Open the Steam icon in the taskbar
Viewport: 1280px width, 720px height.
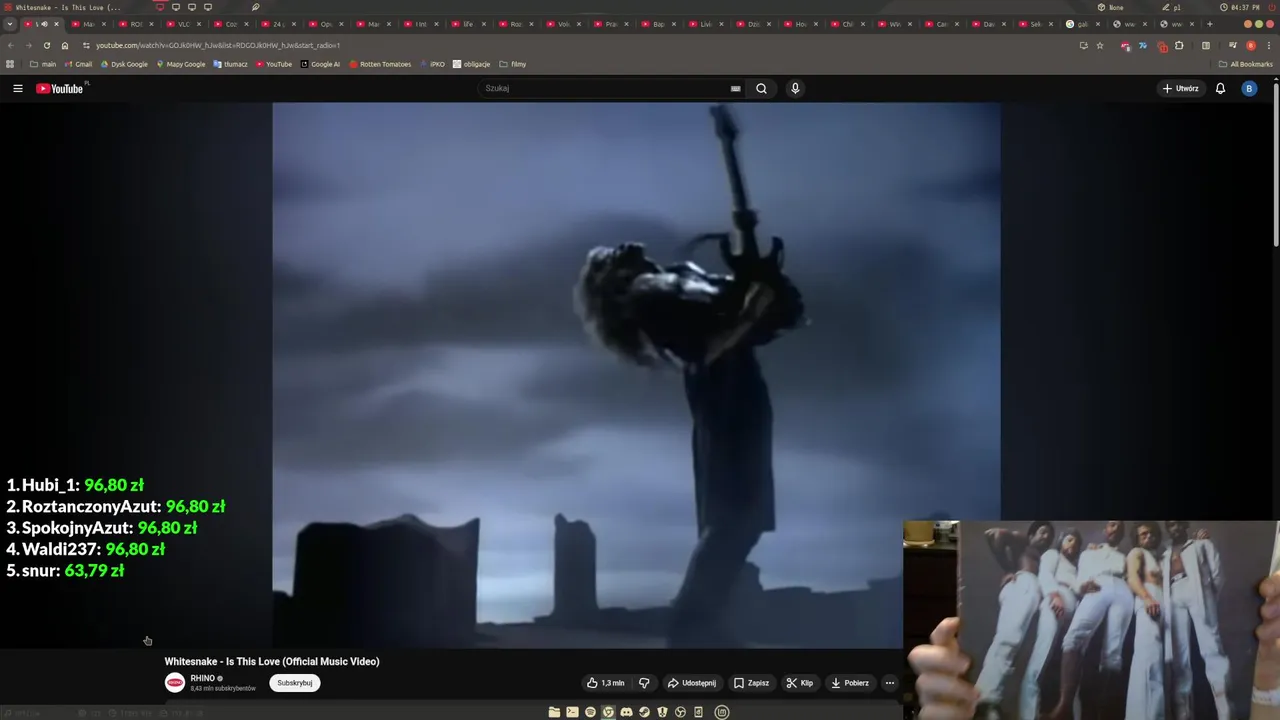pos(644,712)
